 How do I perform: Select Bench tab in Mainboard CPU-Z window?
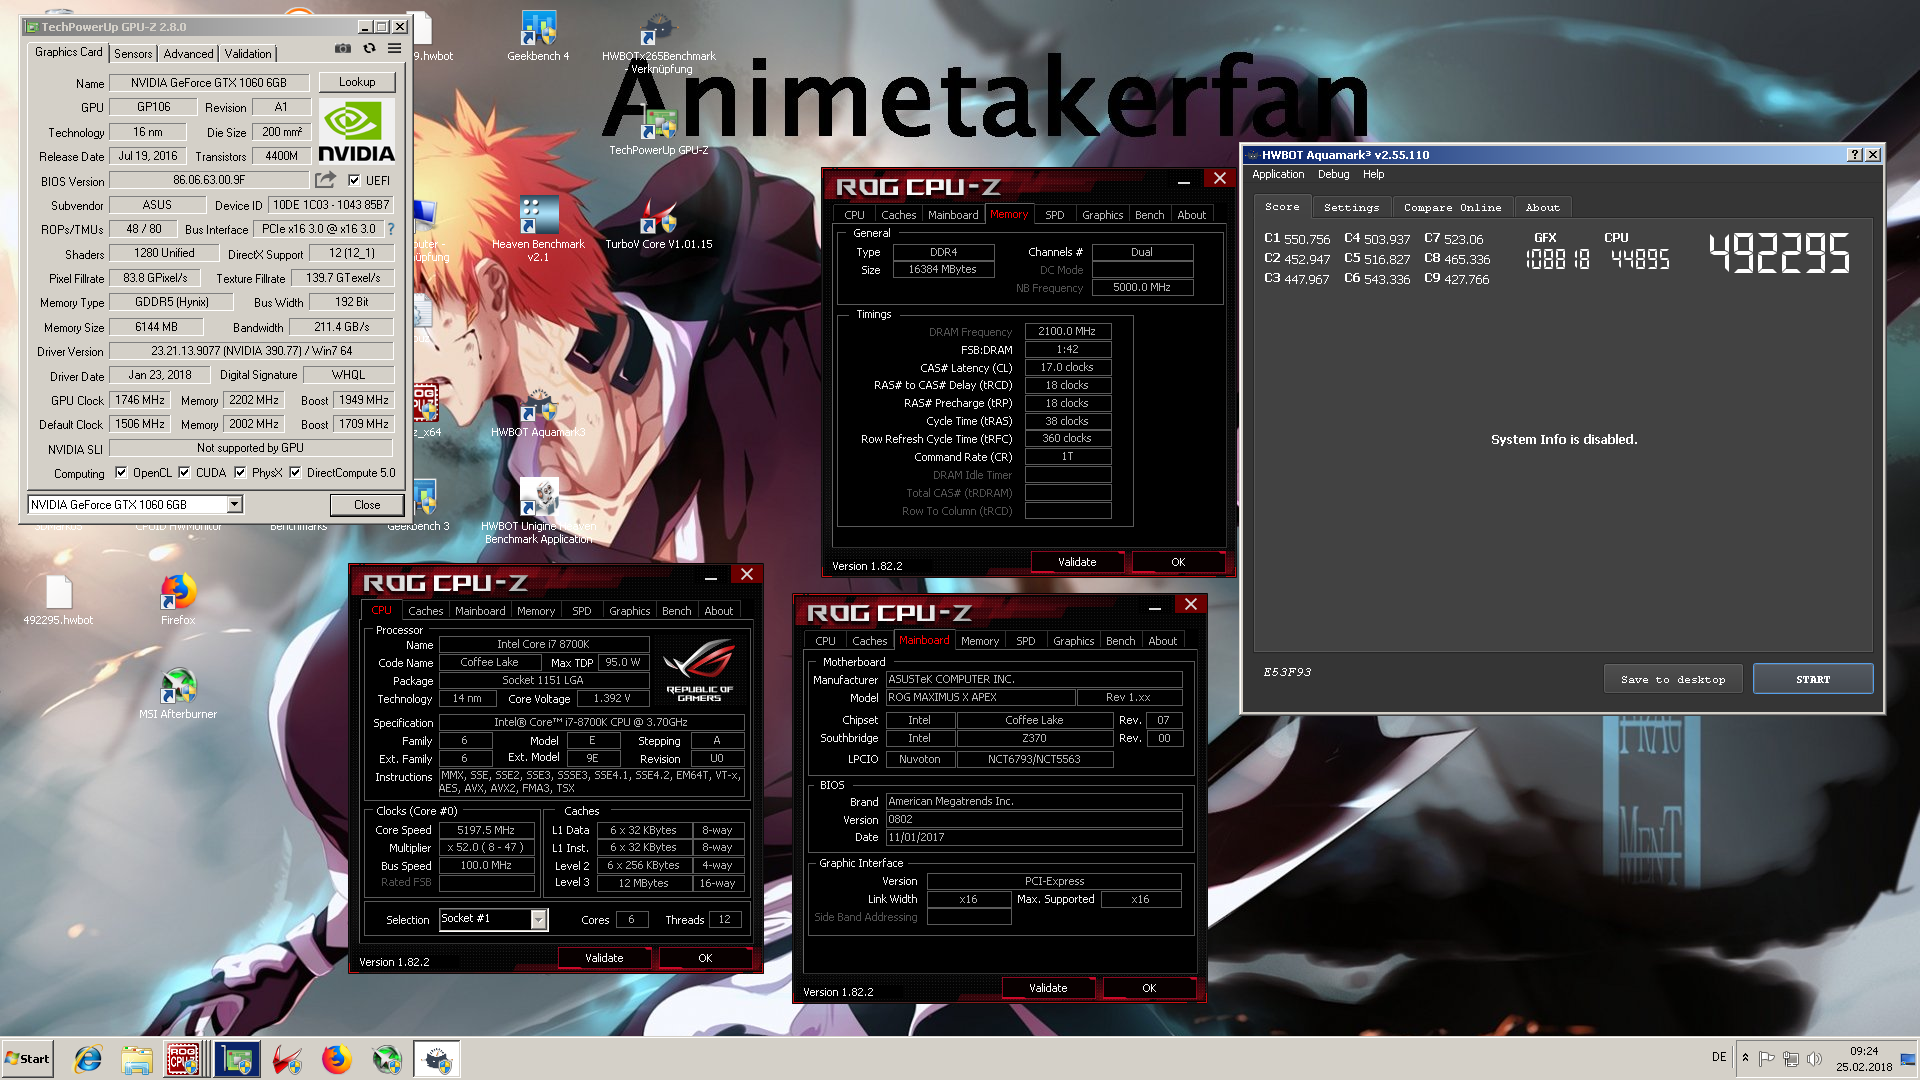coord(1120,641)
